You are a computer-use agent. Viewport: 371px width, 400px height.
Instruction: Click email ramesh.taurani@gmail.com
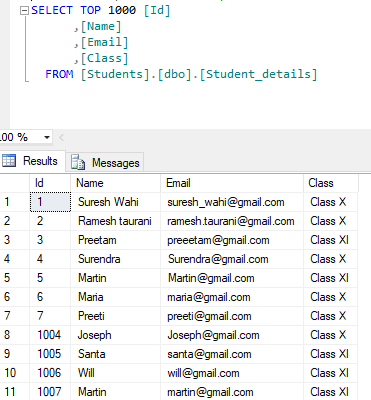pos(232,221)
